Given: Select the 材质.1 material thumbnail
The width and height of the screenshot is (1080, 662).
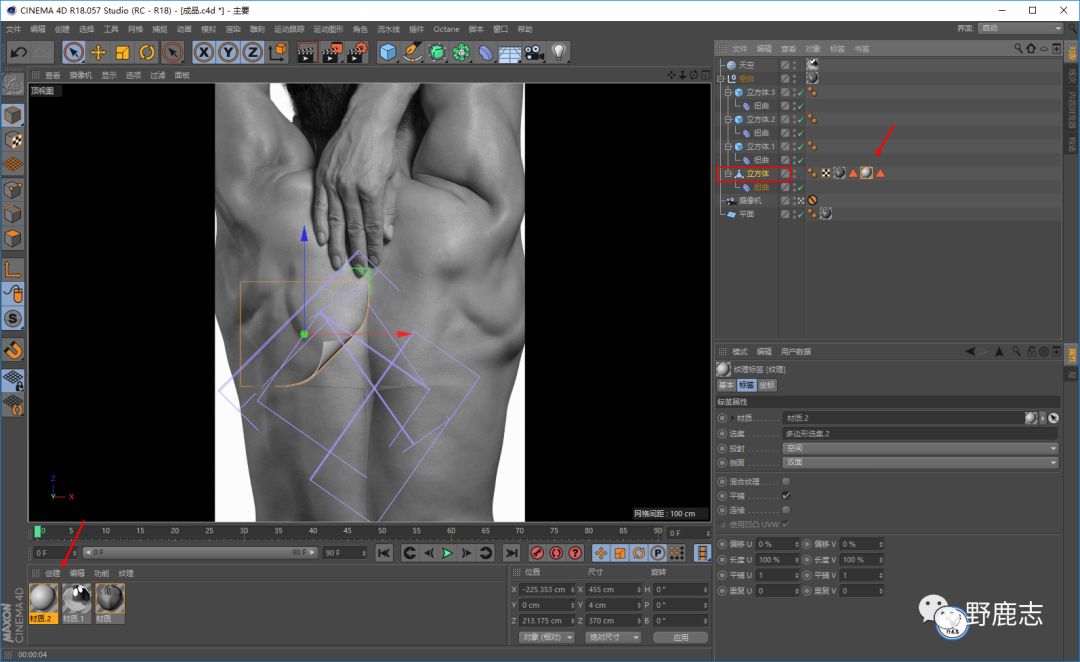Looking at the screenshot, I should (x=76, y=600).
